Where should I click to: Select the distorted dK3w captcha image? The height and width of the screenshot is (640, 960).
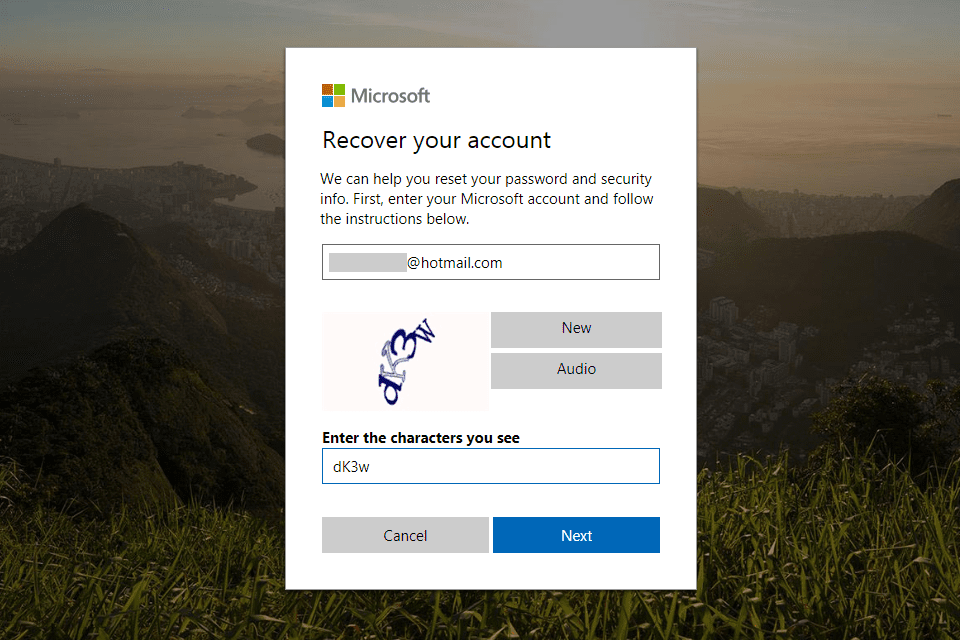click(405, 361)
